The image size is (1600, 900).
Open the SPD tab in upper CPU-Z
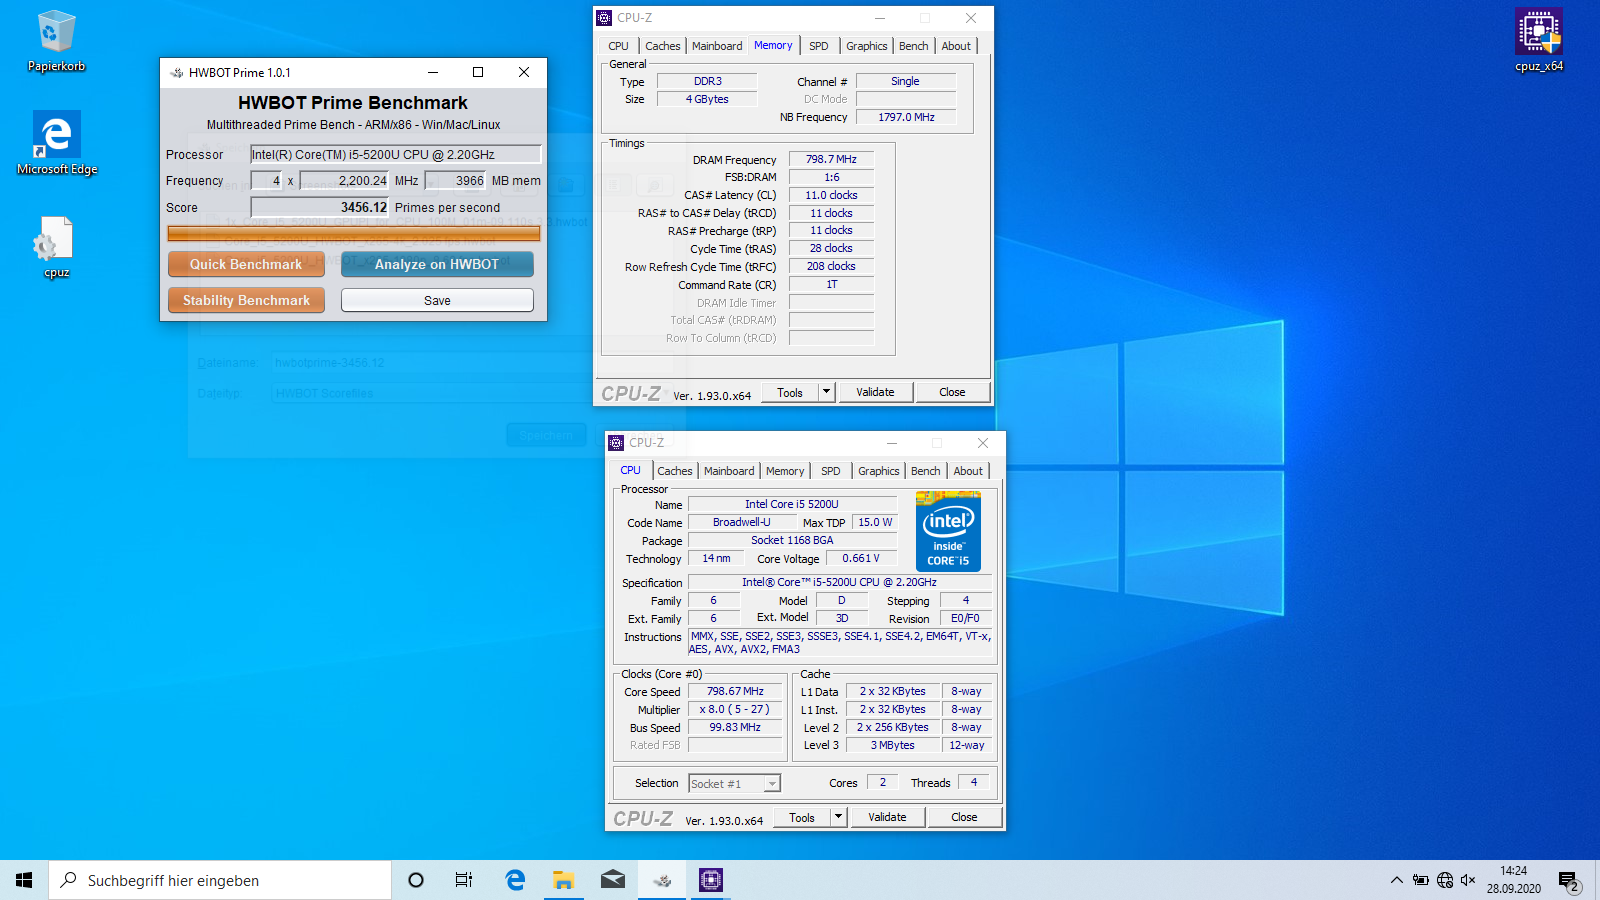tap(818, 46)
